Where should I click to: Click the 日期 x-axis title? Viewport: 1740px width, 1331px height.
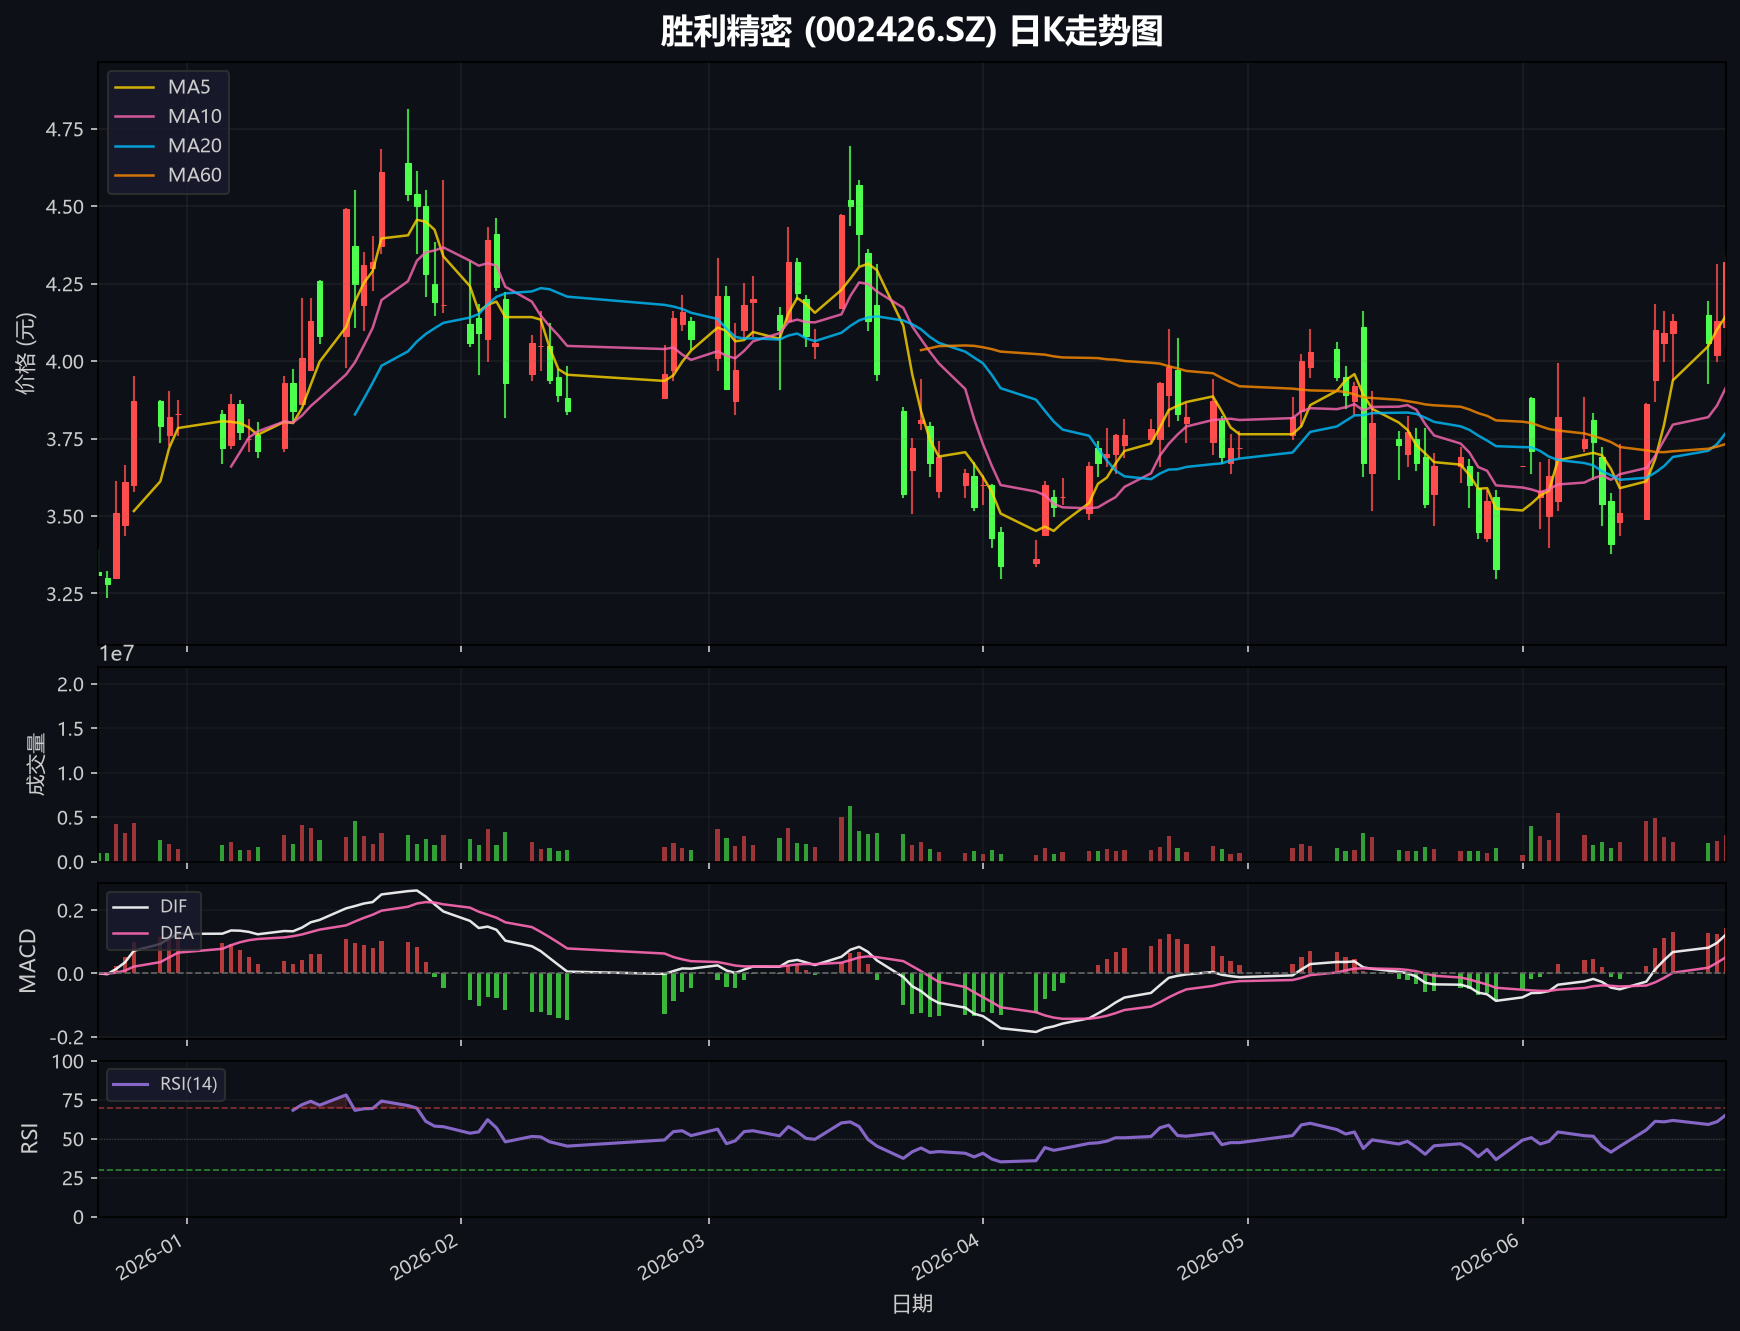[x=912, y=1303]
